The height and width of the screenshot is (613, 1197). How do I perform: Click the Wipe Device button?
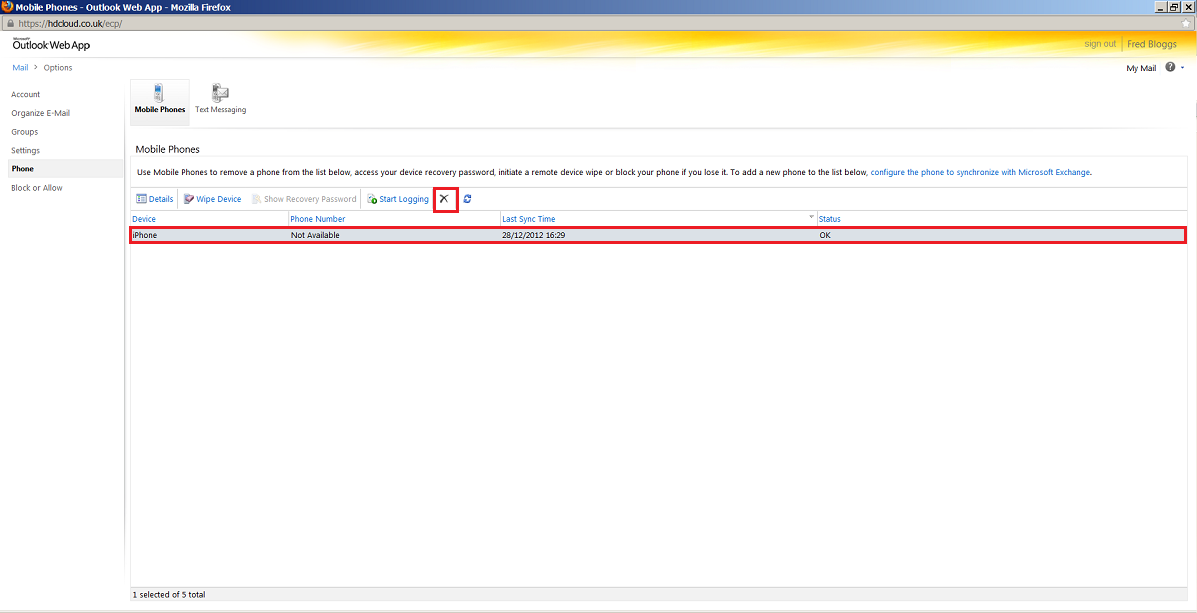click(x=213, y=199)
